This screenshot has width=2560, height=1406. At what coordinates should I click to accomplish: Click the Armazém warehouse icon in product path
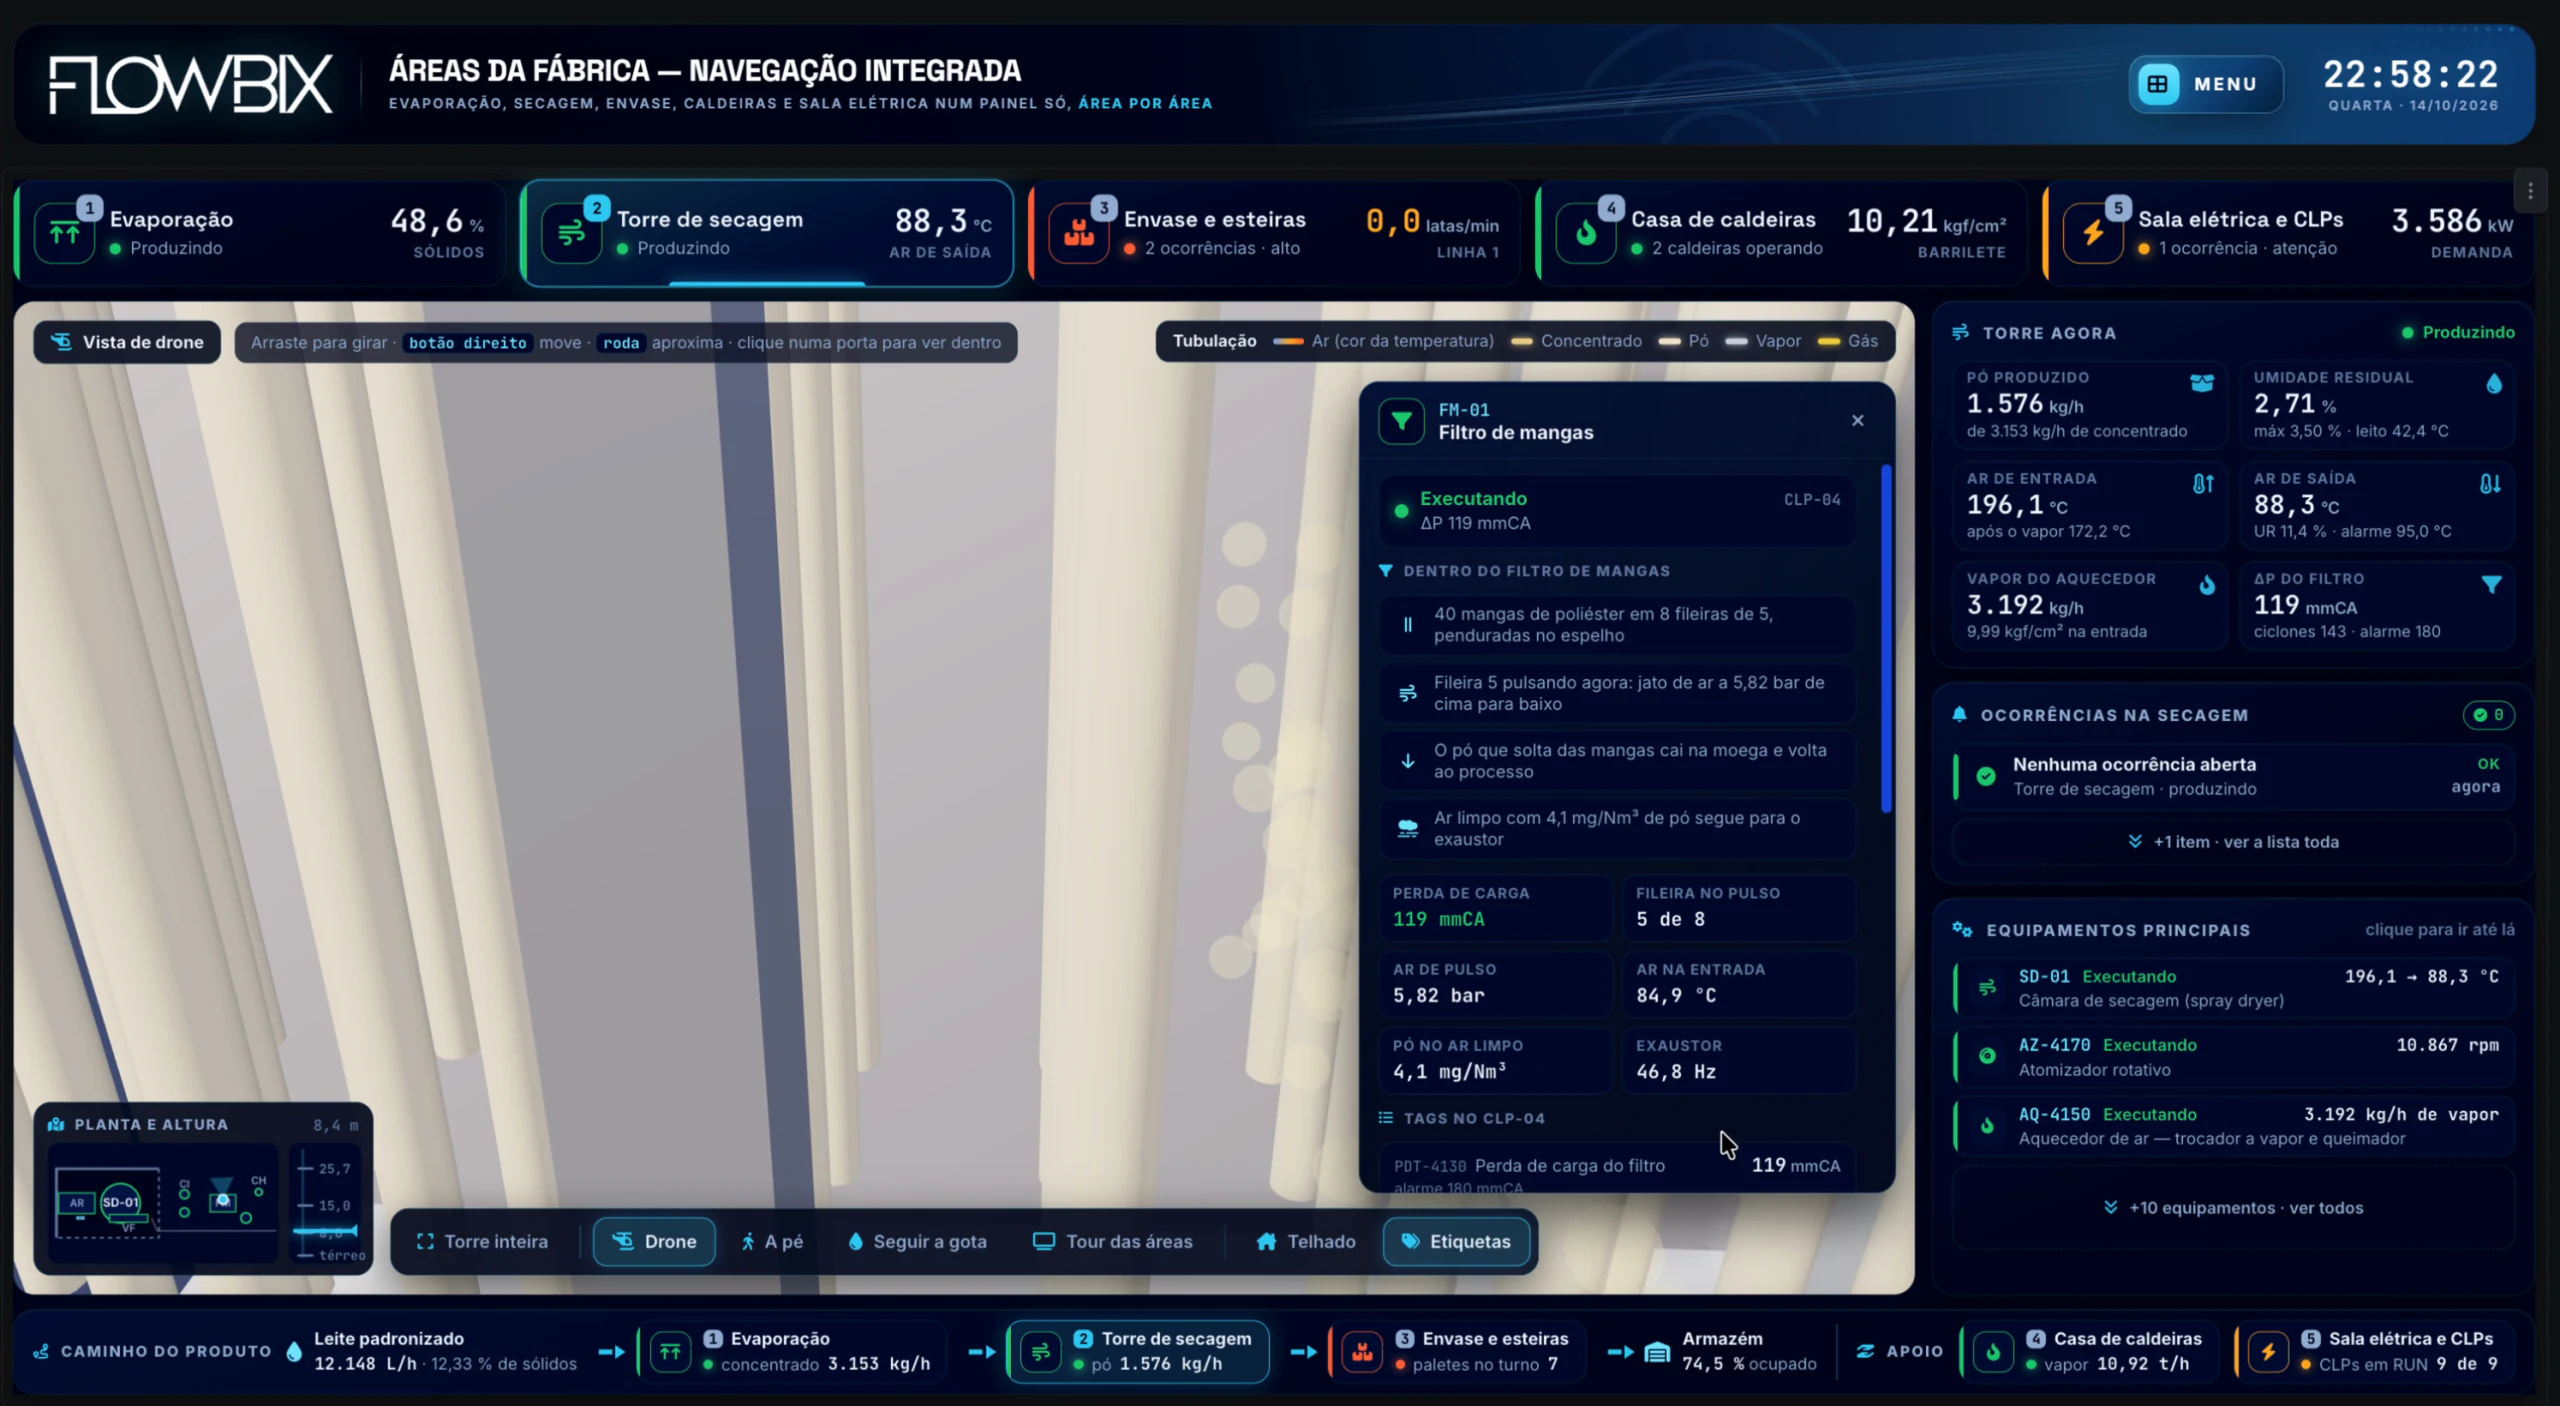[1657, 1352]
